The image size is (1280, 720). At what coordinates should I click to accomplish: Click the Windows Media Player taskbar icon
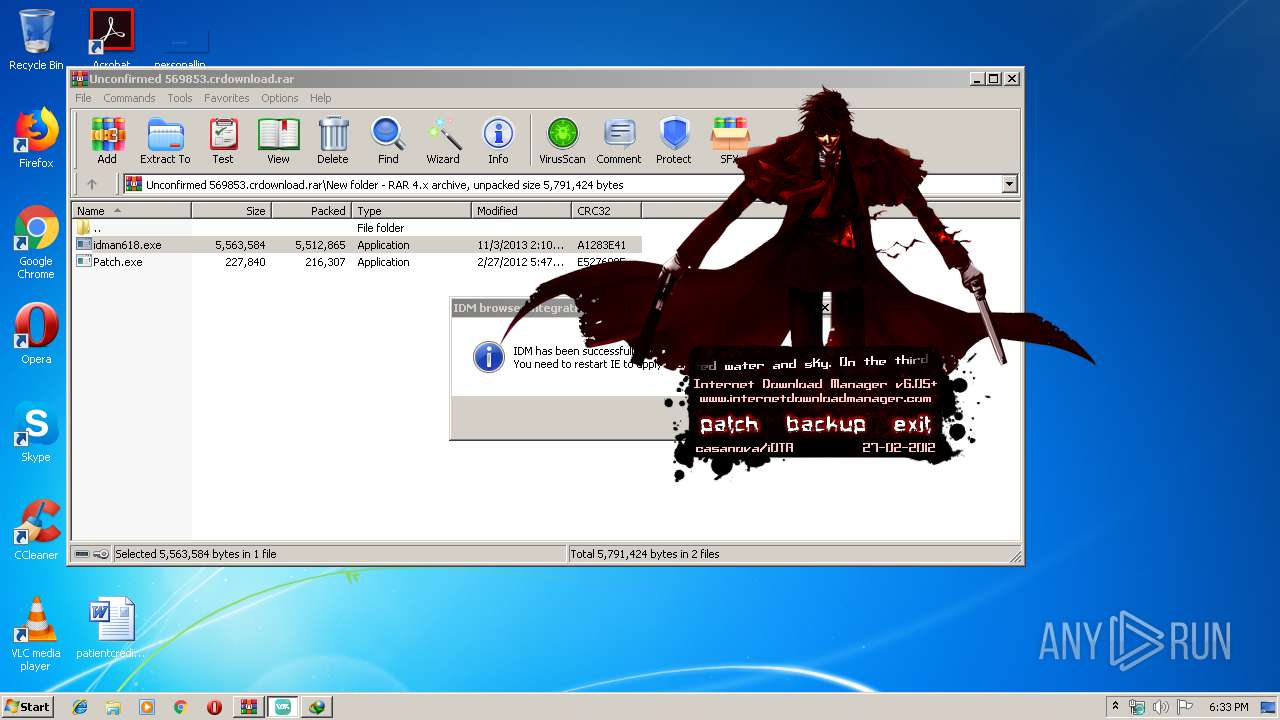tap(147, 707)
